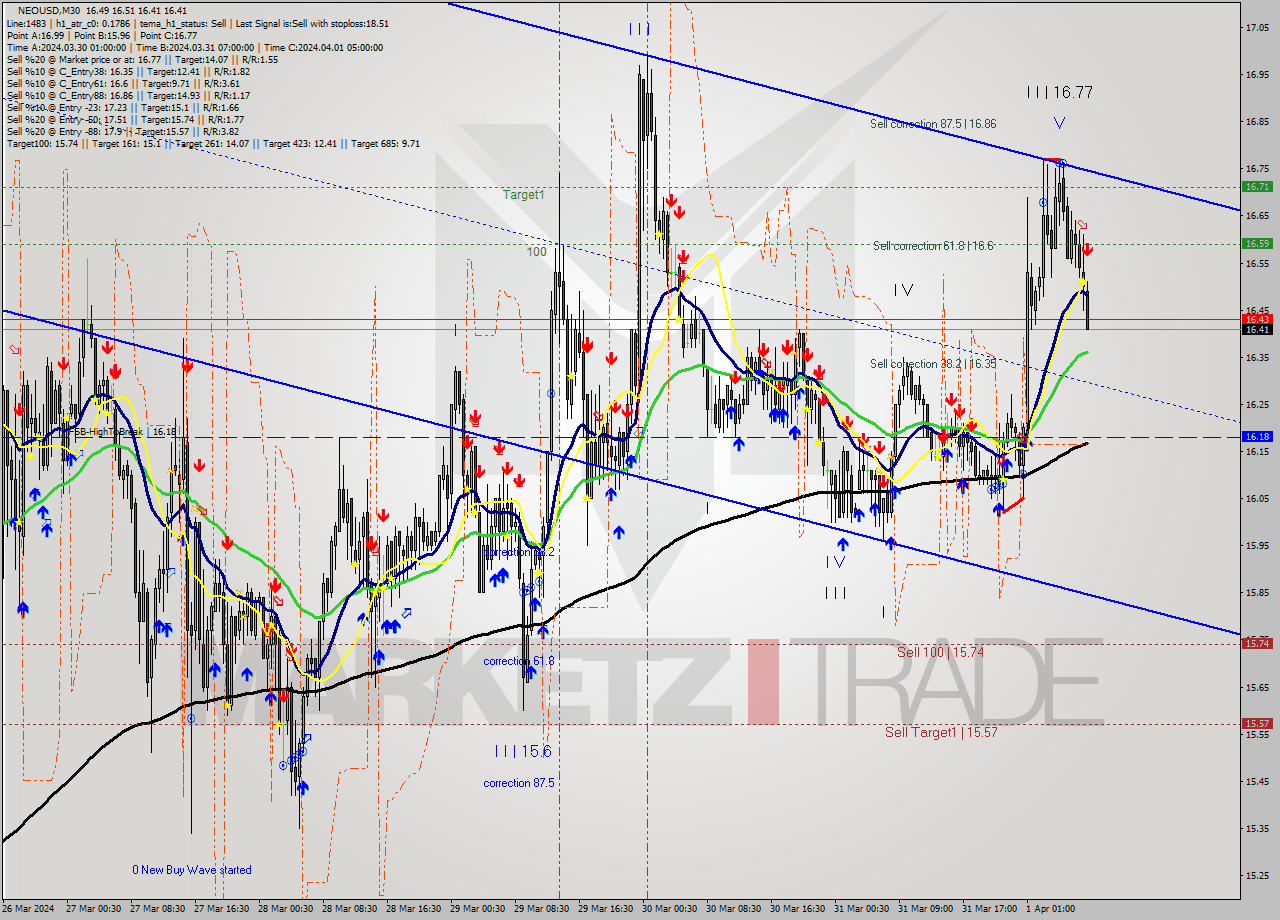The image size is (1280, 920).
Task: Click the '26 Mar 2024' date label
Action: point(30,909)
